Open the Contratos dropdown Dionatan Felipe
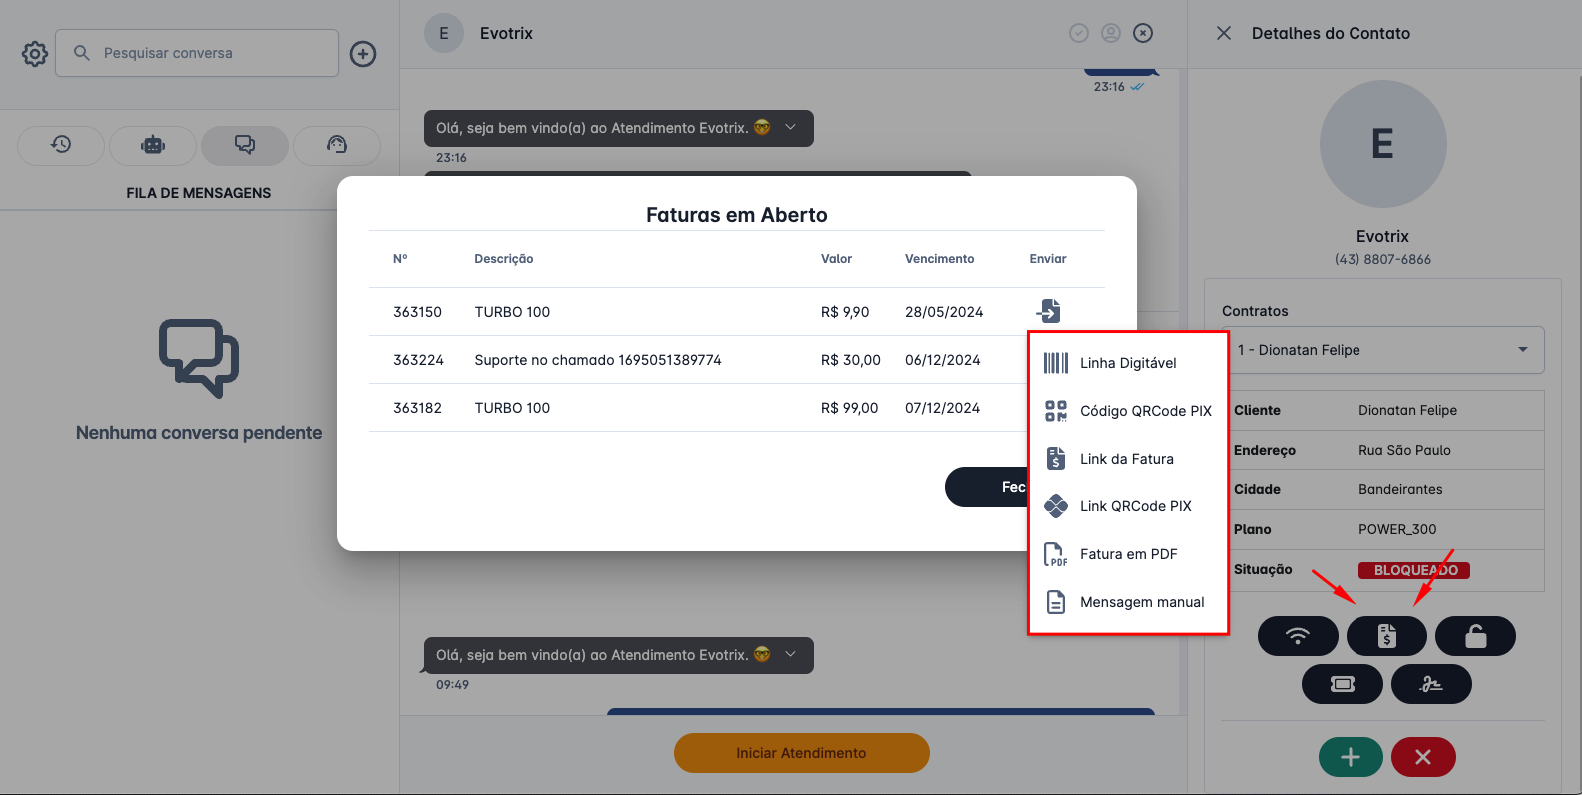This screenshot has width=1582, height=795. tap(1383, 350)
